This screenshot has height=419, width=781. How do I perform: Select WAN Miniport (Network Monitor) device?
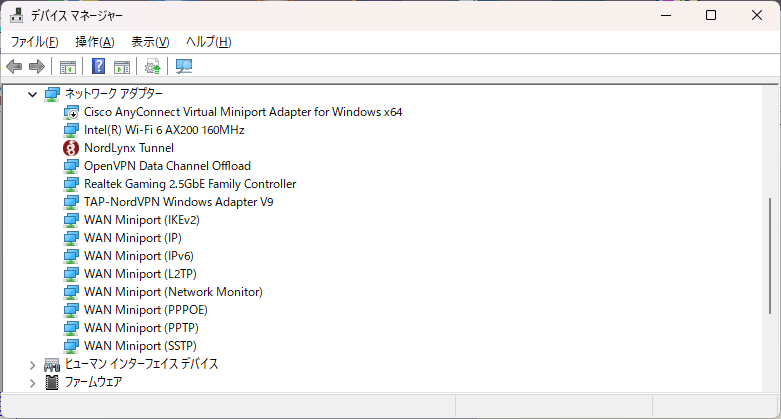tap(173, 292)
